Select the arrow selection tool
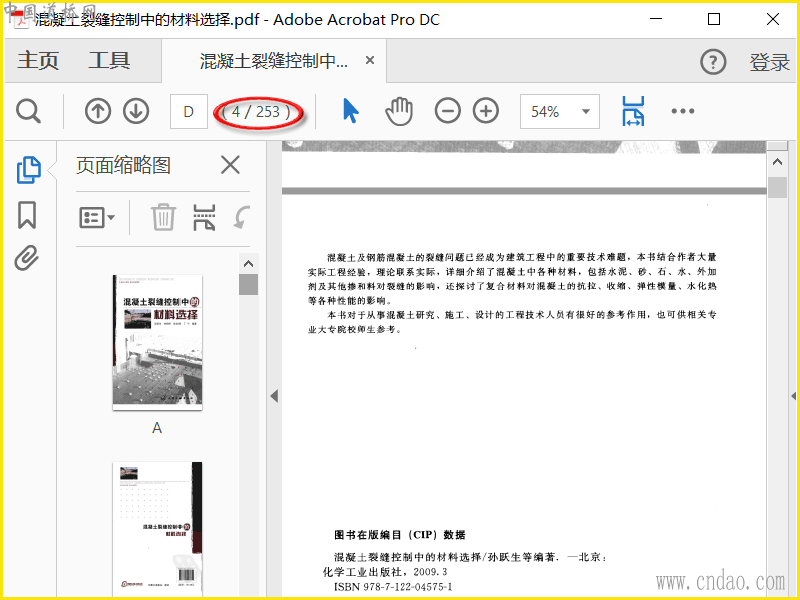 coord(351,111)
